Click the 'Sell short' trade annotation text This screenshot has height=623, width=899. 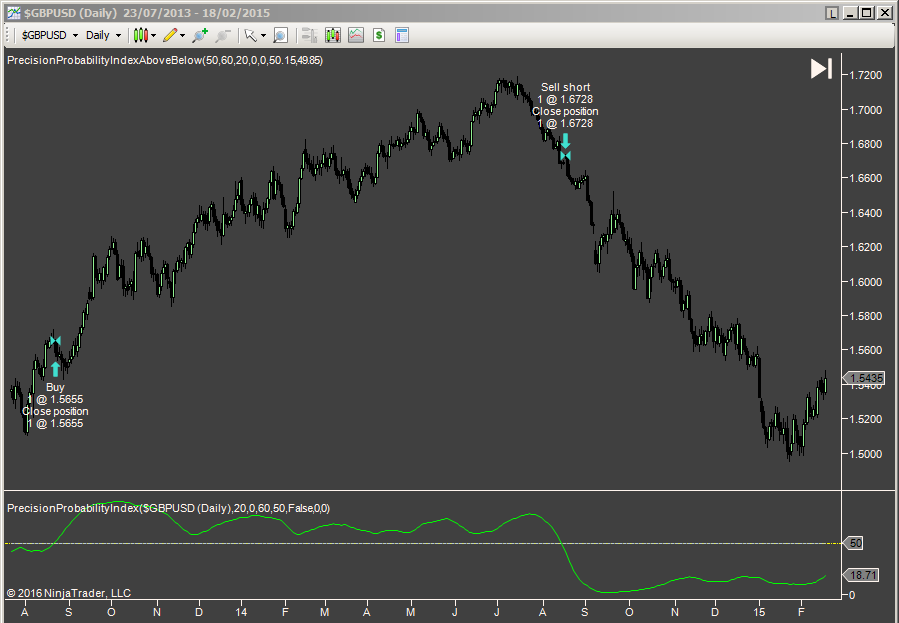(x=565, y=87)
